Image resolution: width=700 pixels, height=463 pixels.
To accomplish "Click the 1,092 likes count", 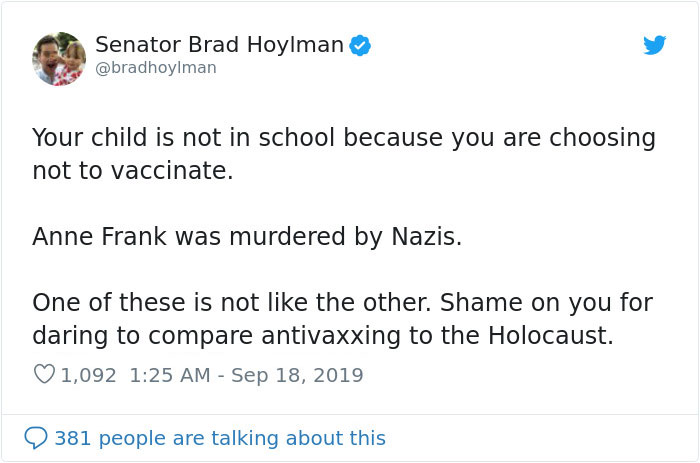I will [x=89, y=376].
